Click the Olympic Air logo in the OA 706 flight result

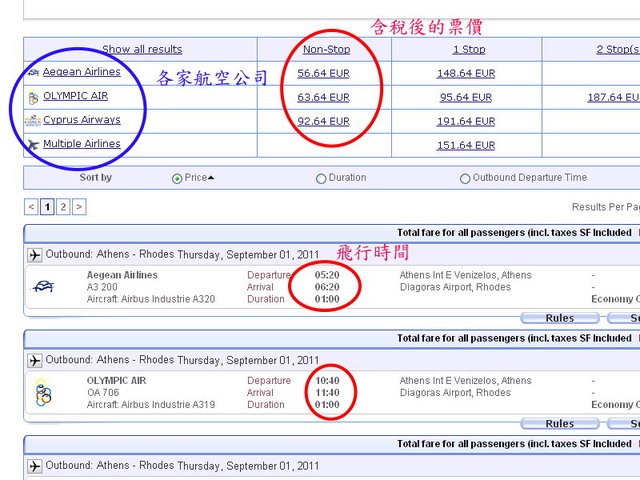[x=42, y=393]
